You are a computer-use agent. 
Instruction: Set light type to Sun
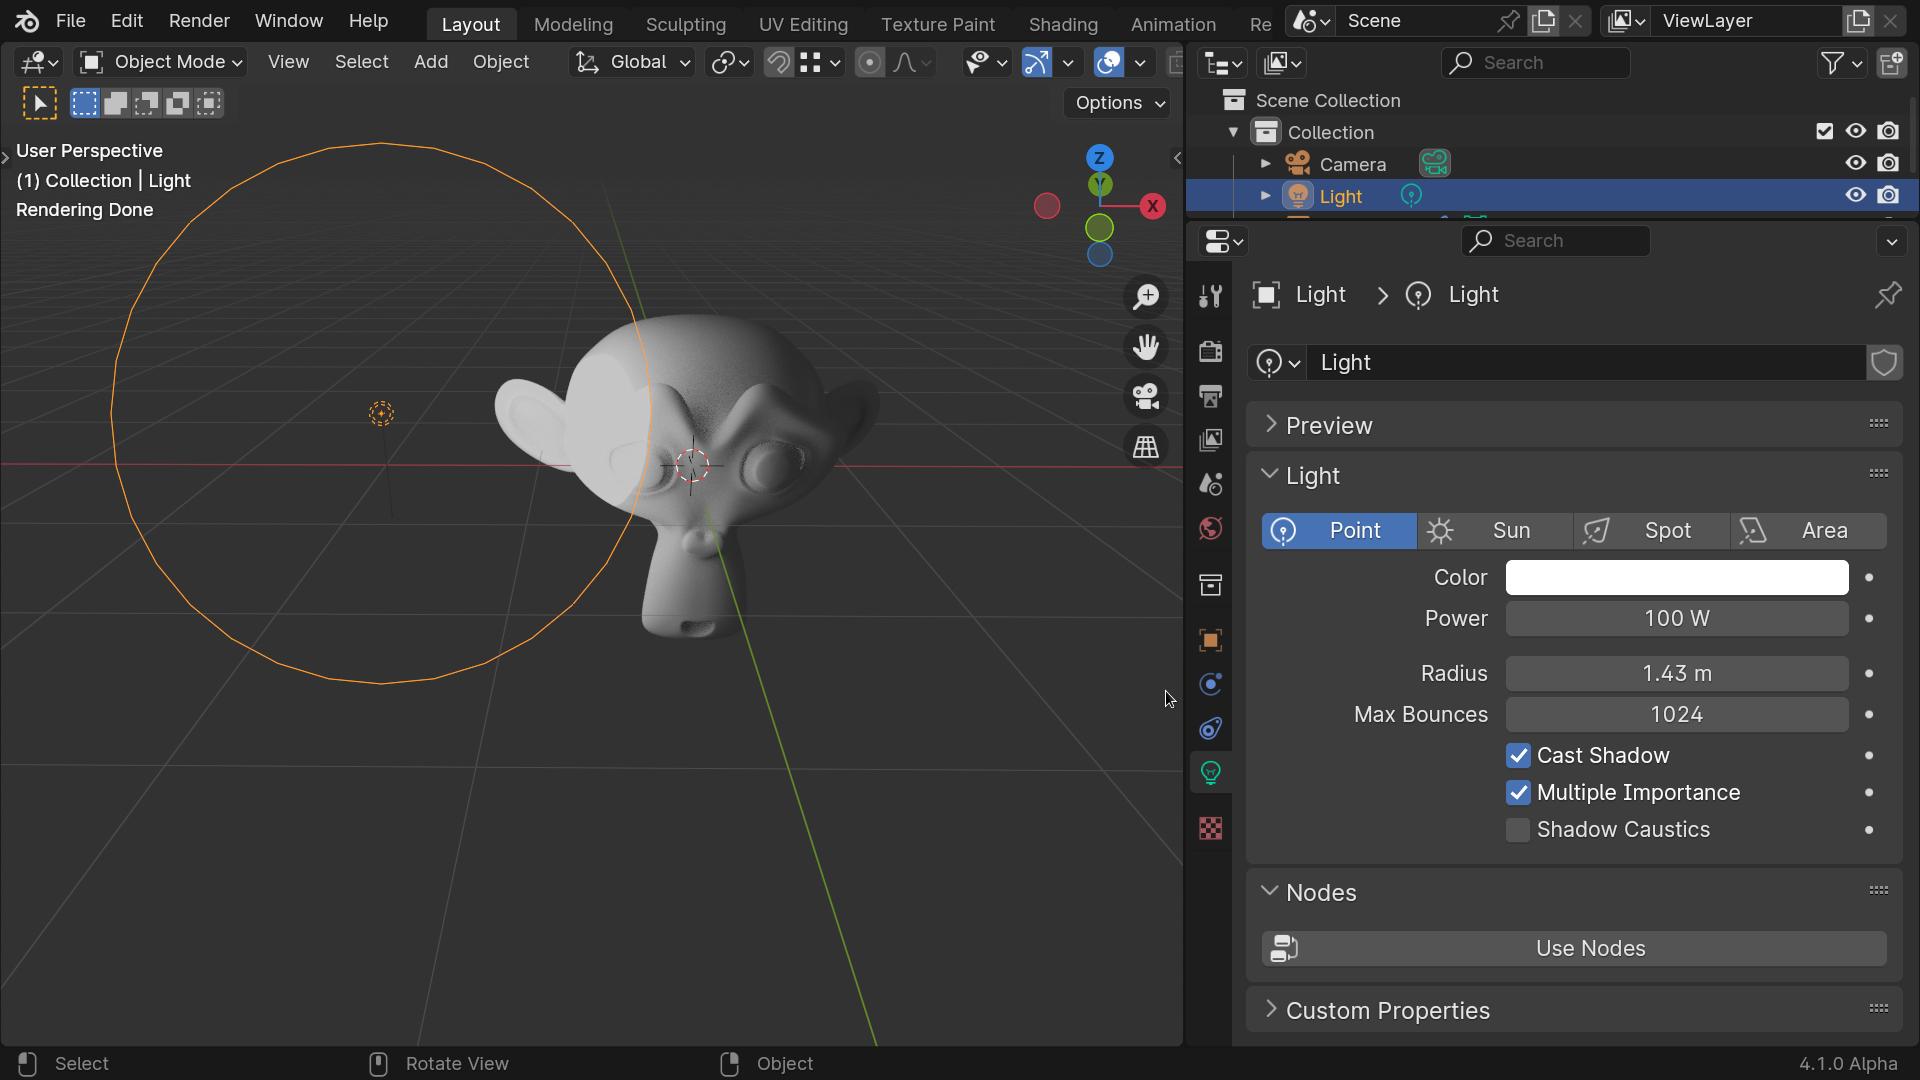click(1495, 531)
